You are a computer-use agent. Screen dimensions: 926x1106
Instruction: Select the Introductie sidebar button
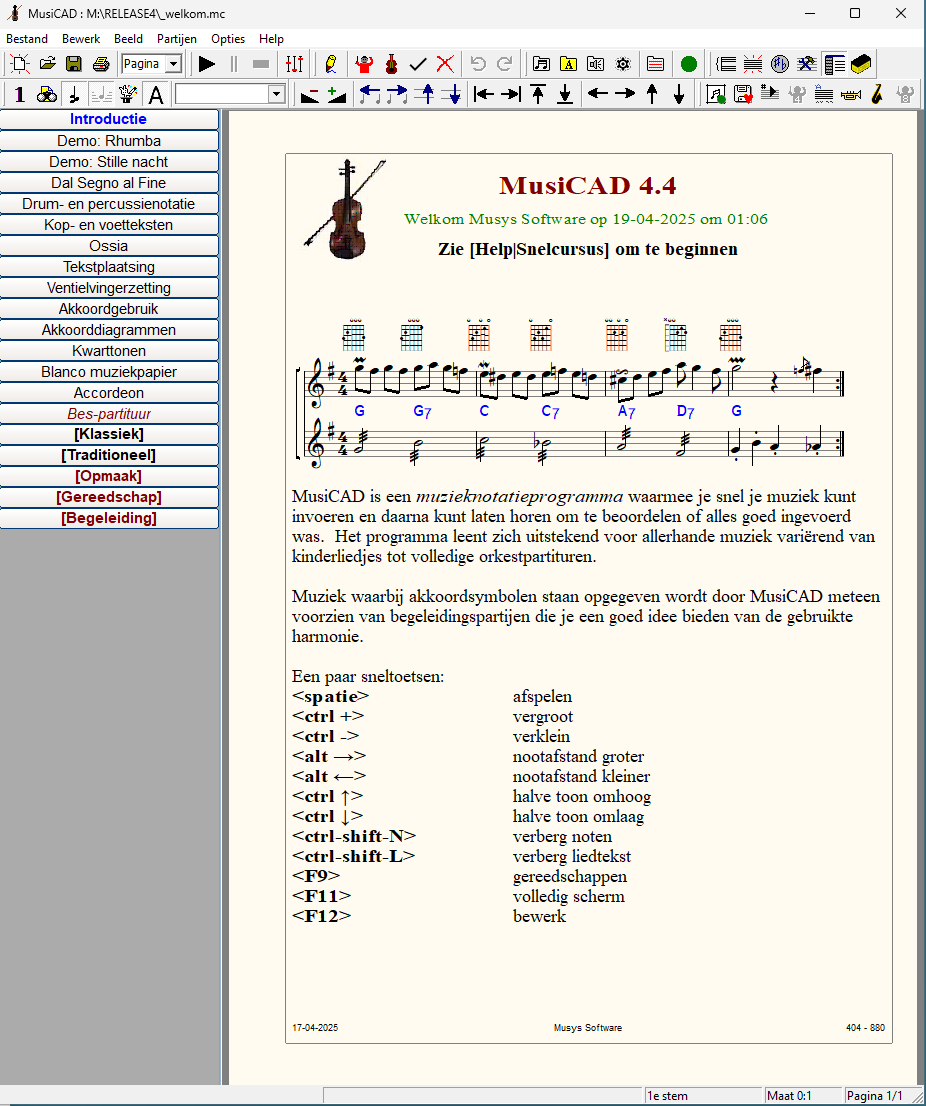click(109, 119)
